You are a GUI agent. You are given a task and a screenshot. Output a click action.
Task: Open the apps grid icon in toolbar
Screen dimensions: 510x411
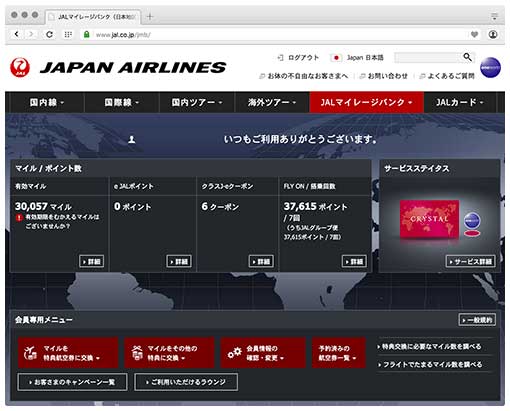pyautogui.click(x=68, y=34)
